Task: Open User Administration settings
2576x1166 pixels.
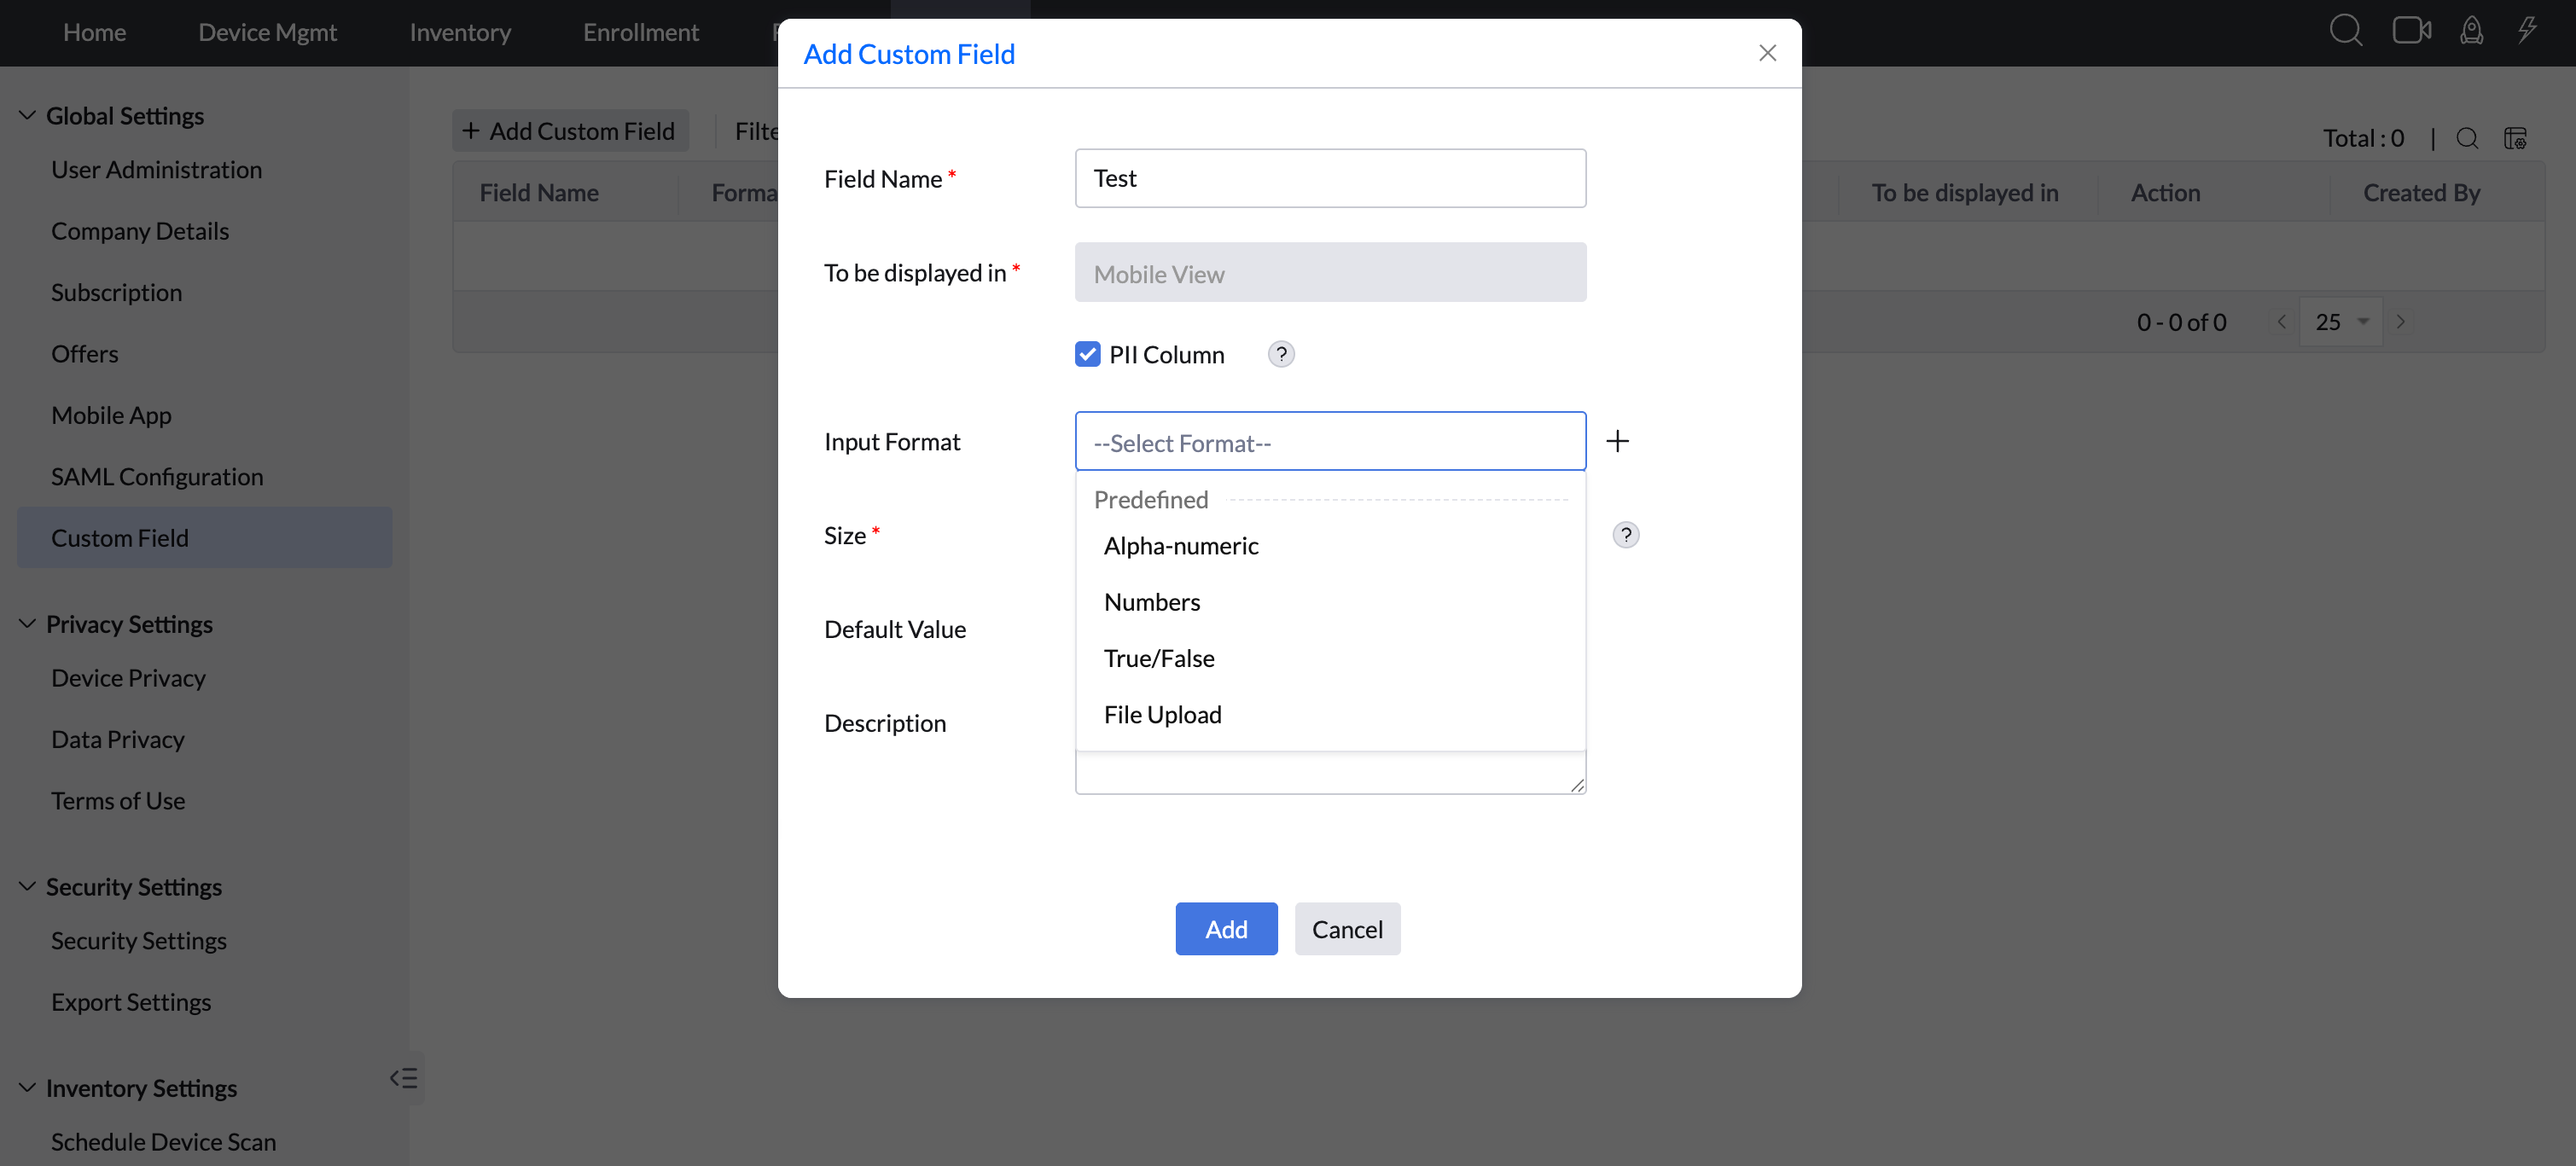Action: (157, 170)
